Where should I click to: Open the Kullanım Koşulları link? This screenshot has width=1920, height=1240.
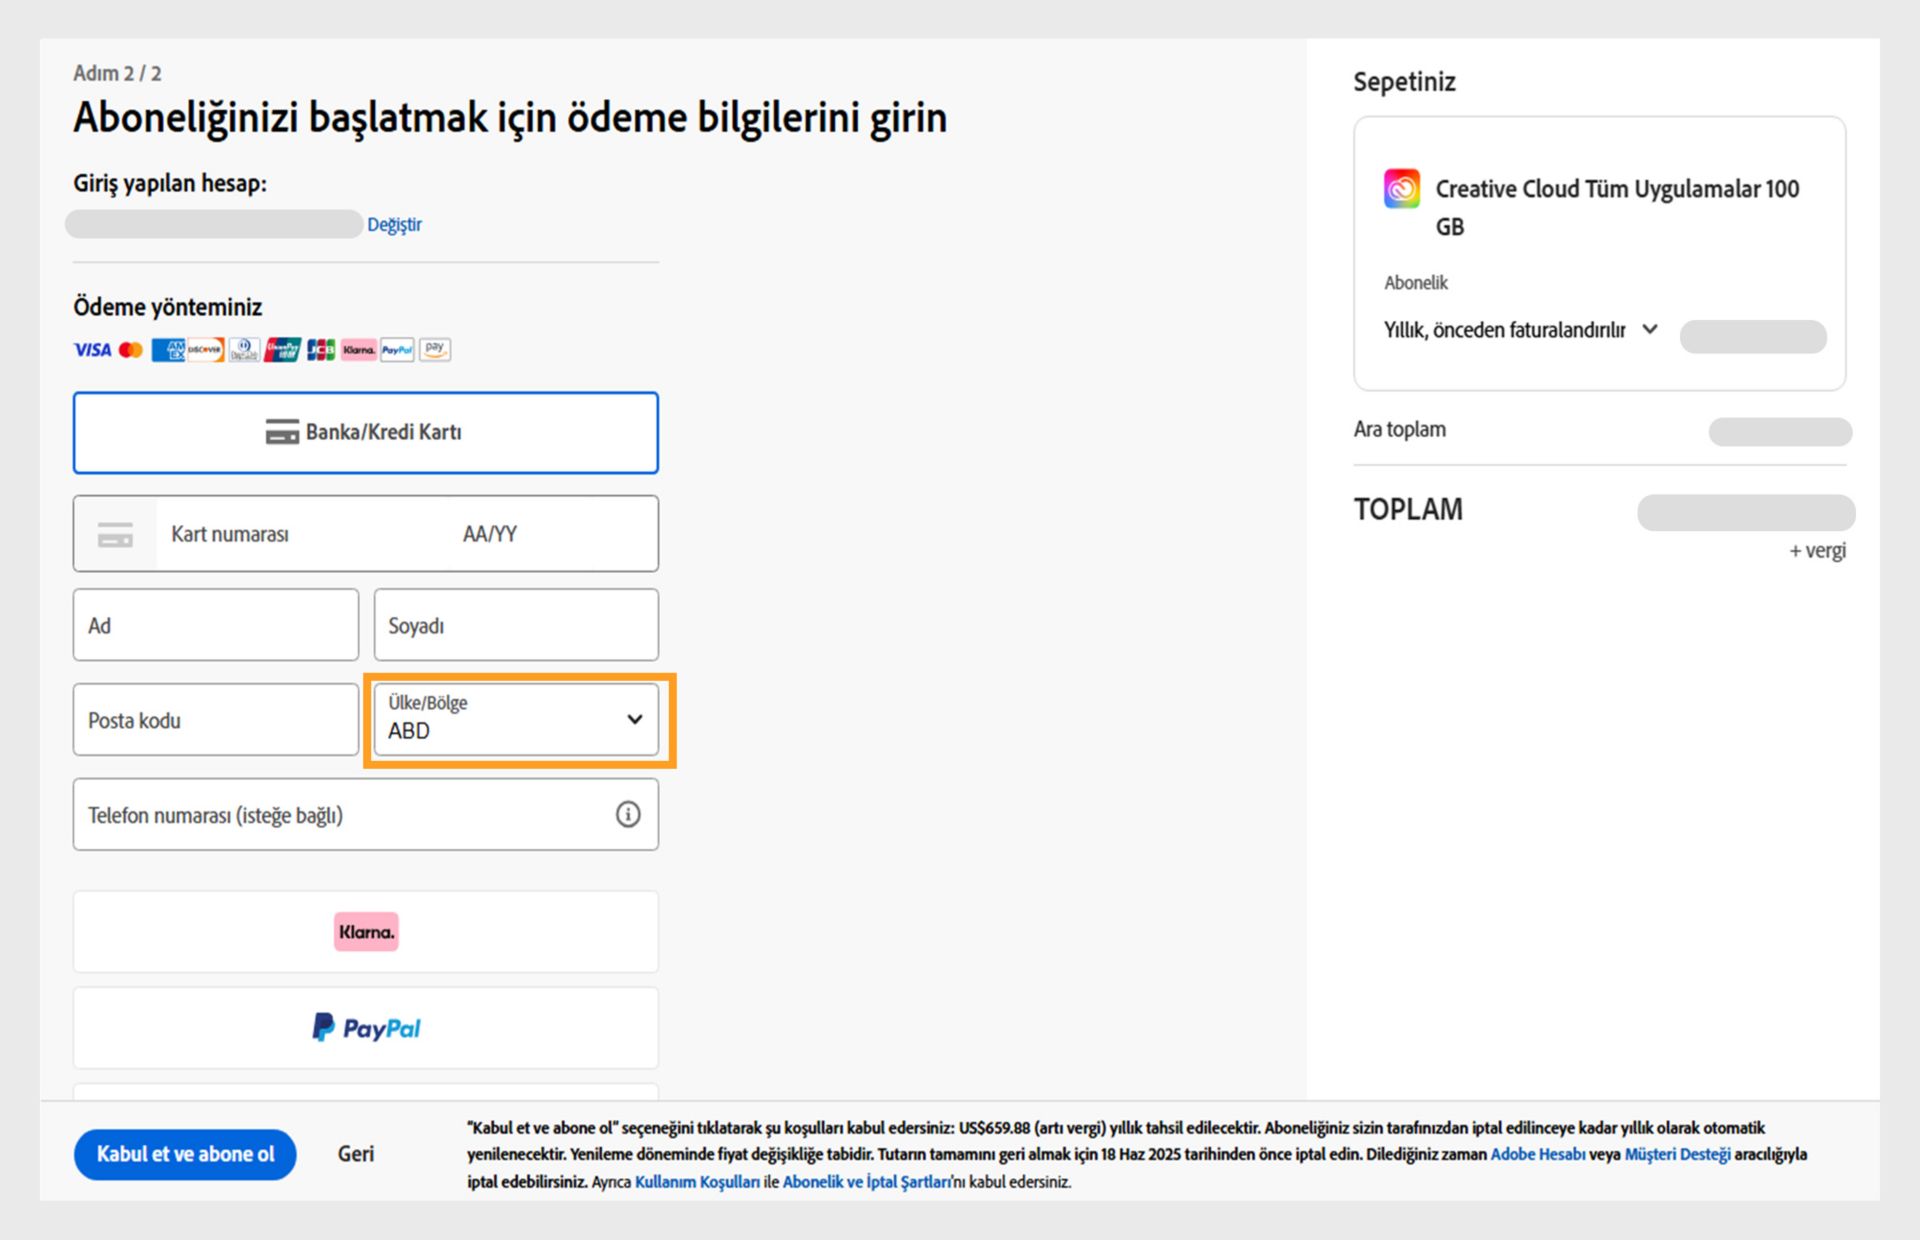click(x=697, y=1182)
